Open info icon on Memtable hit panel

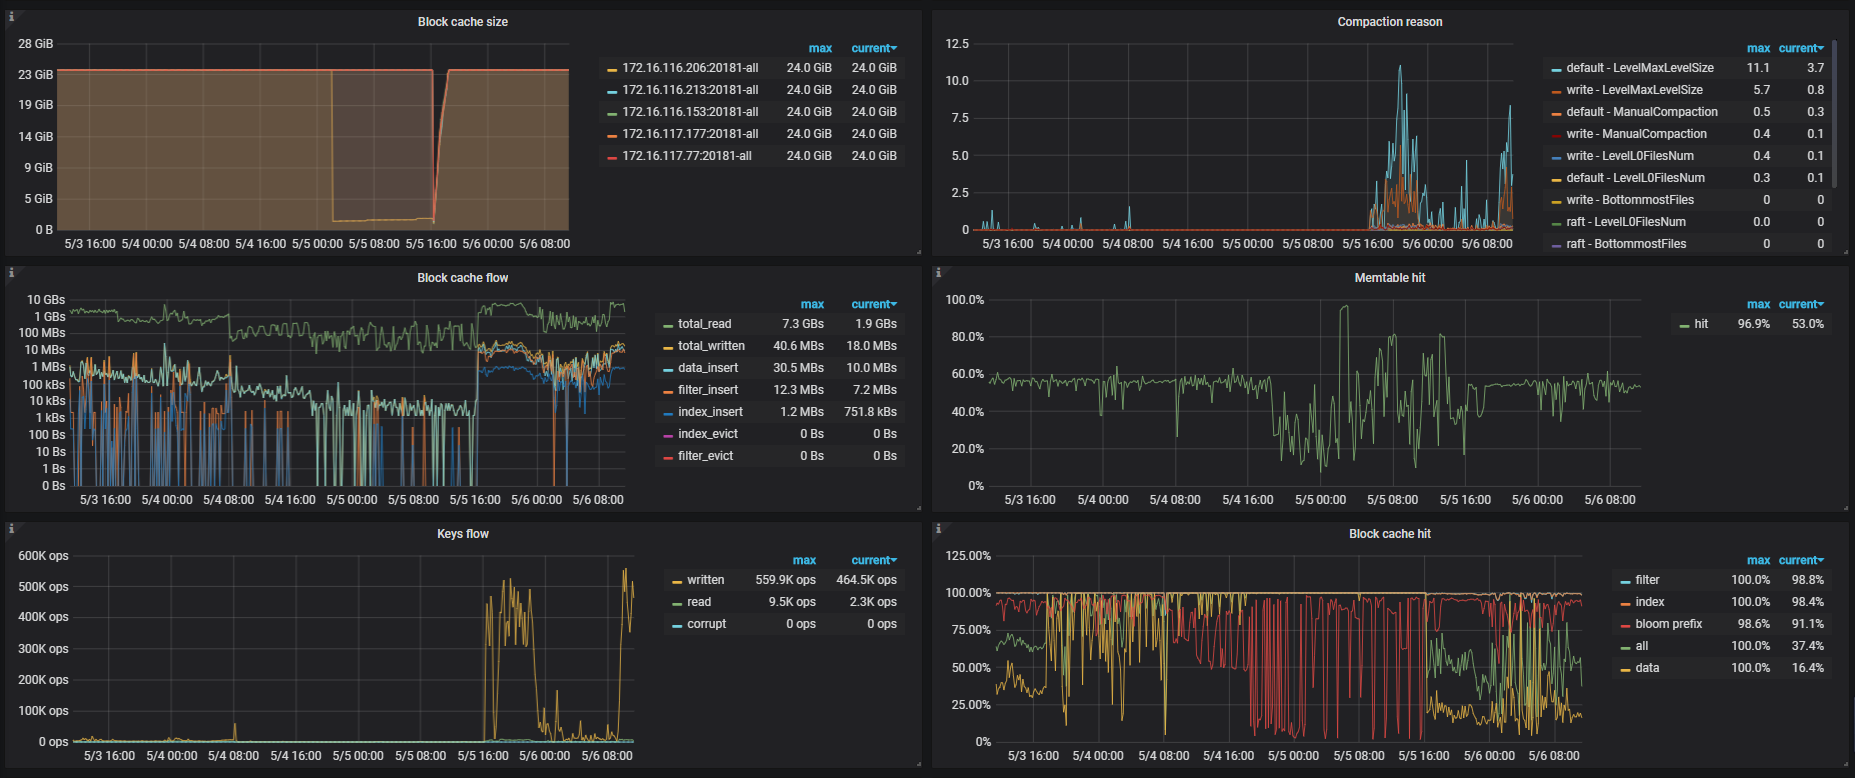pos(938,273)
